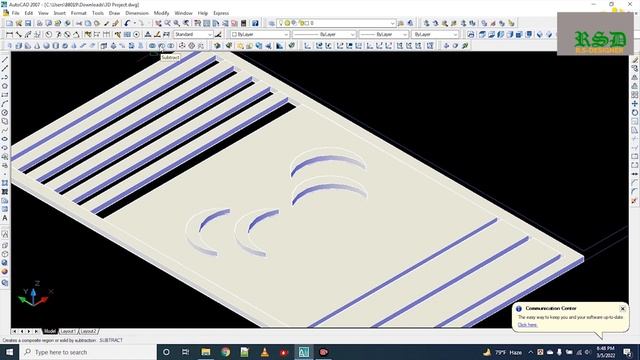Screen dimensions: 640x360
Task: Click the New drawing icon
Action: (x=9, y=23)
